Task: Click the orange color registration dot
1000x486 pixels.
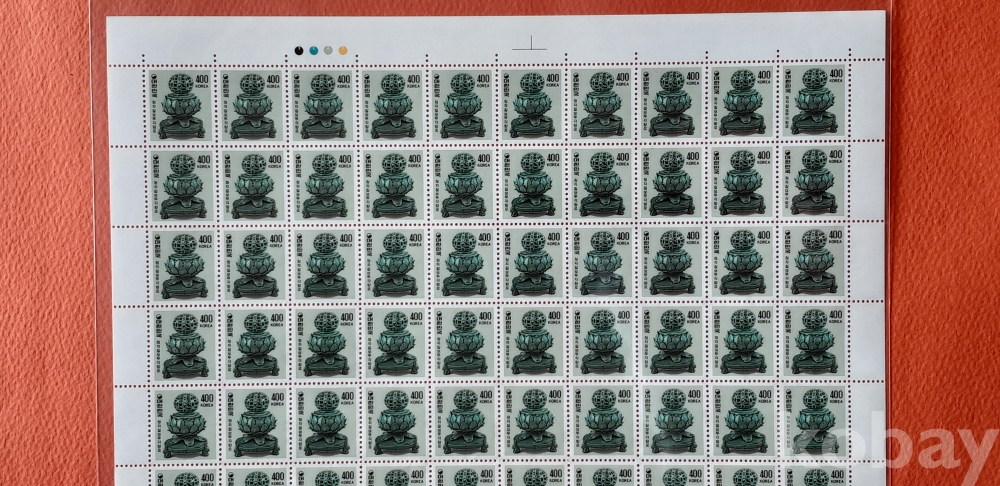Action: tap(342, 48)
